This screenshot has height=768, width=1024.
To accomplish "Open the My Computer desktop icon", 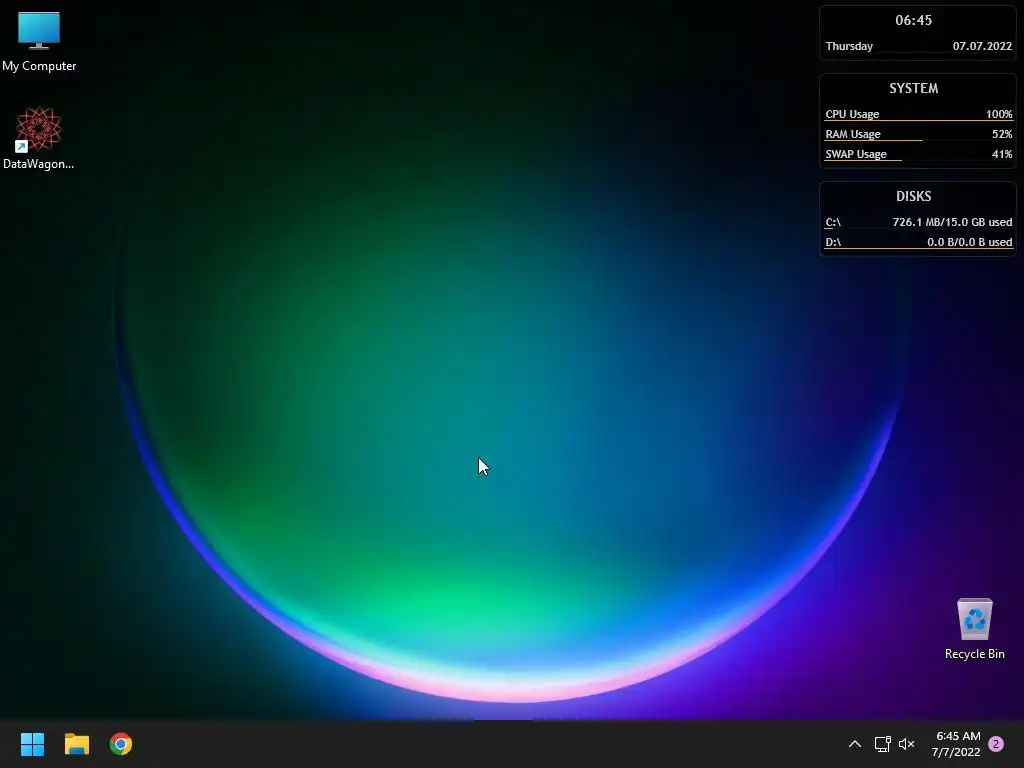I will pyautogui.click(x=39, y=41).
